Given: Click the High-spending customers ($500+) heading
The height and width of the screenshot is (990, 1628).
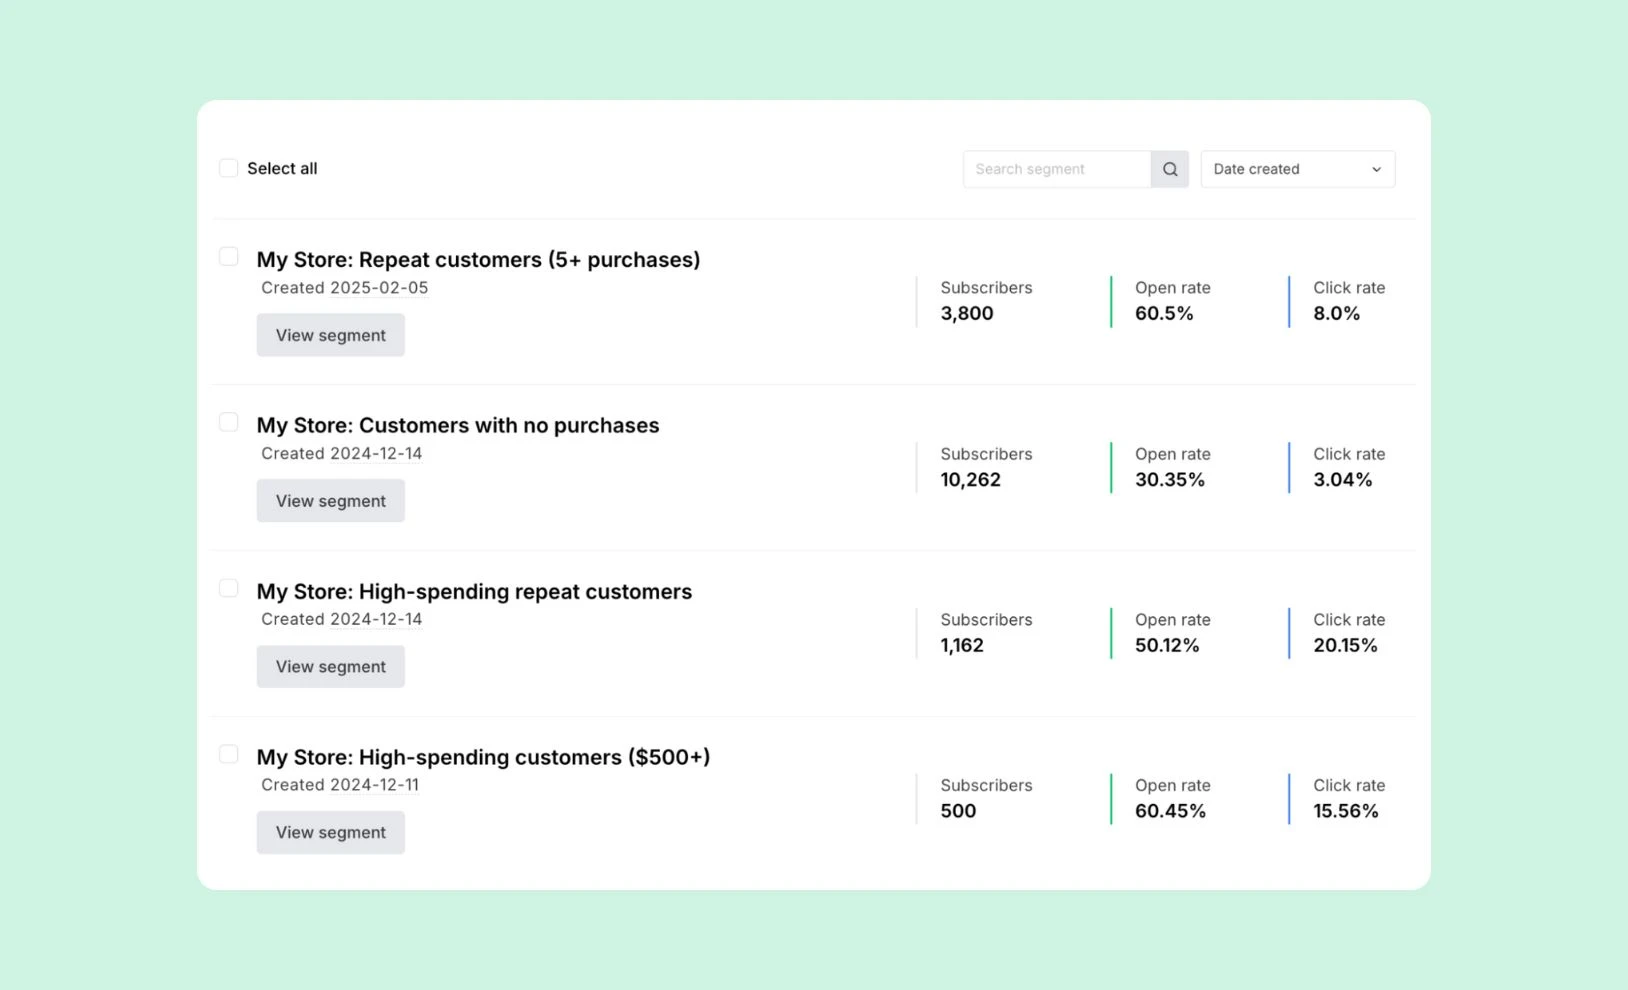Looking at the screenshot, I should point(483,758).
